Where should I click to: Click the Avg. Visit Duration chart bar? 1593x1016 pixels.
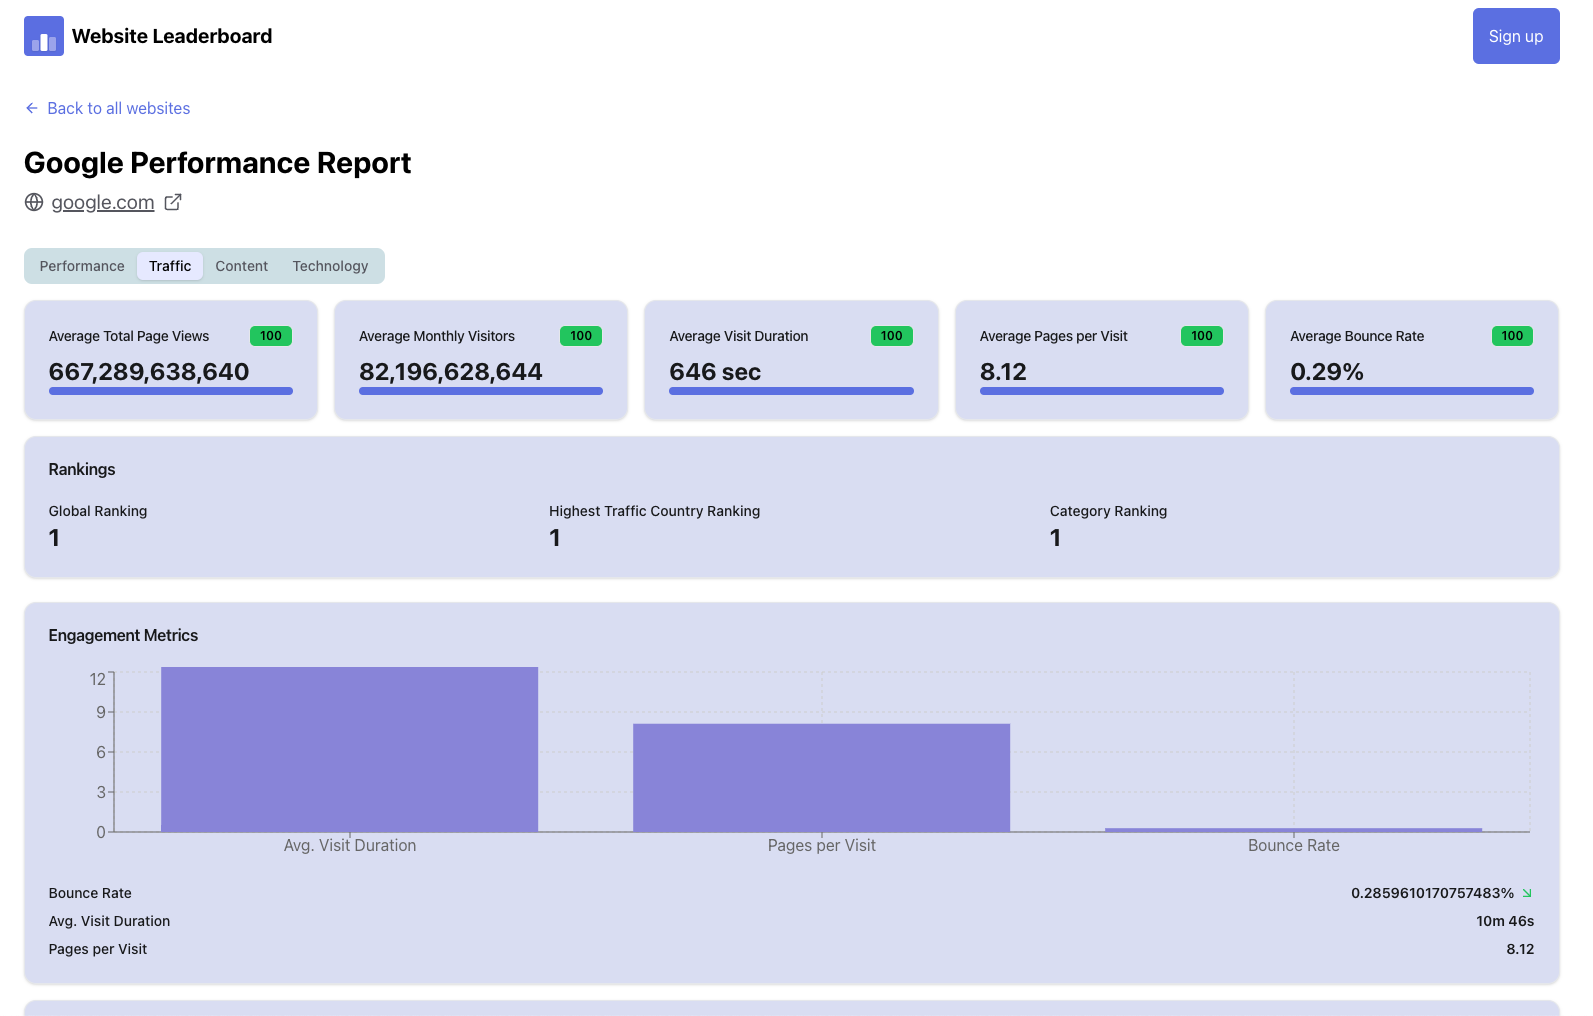pyautogui.click(x=350, y=749)
